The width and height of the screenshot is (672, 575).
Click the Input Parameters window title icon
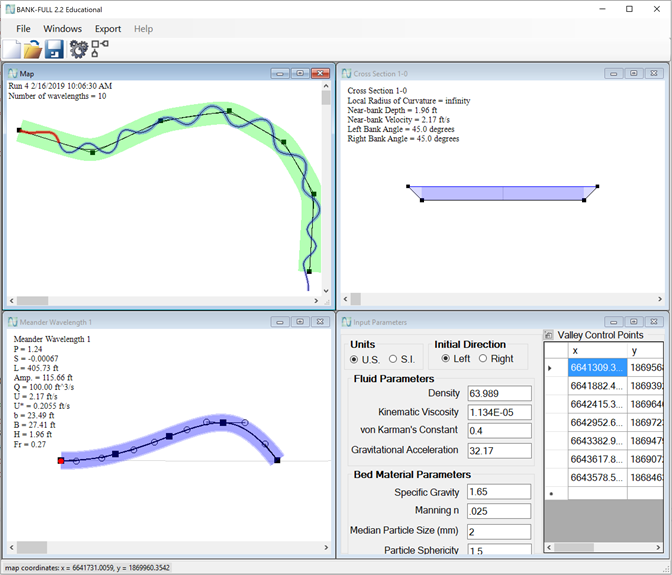pos(347,322)
